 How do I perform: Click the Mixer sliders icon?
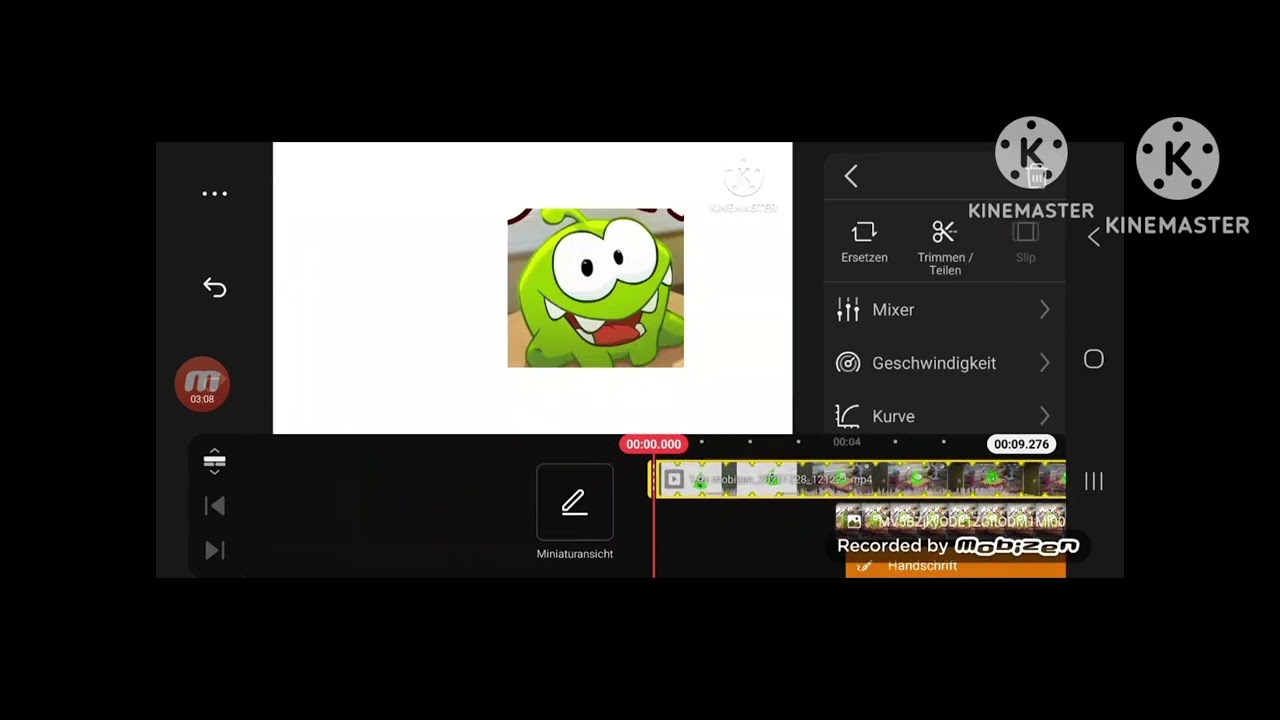(848, 310)
